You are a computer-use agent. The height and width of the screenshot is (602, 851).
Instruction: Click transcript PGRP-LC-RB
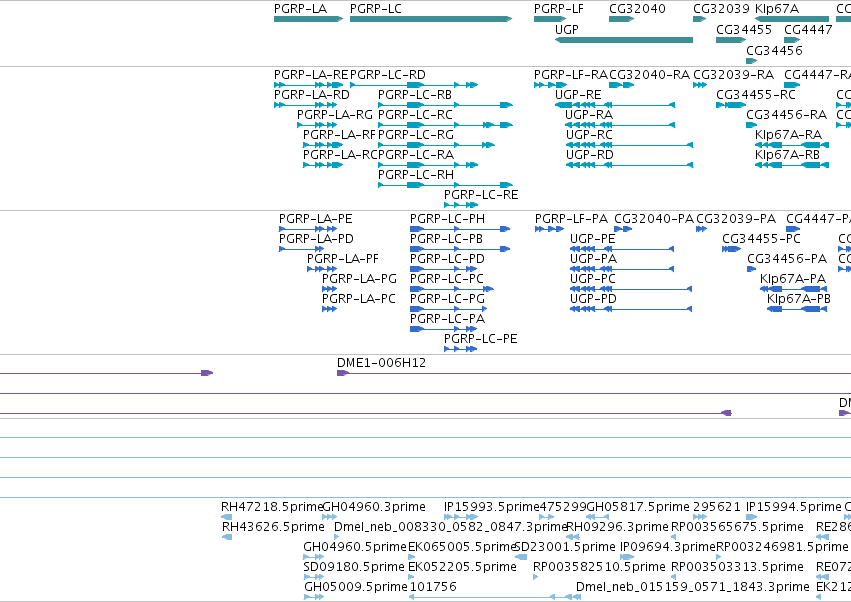[x=445, y=105]
